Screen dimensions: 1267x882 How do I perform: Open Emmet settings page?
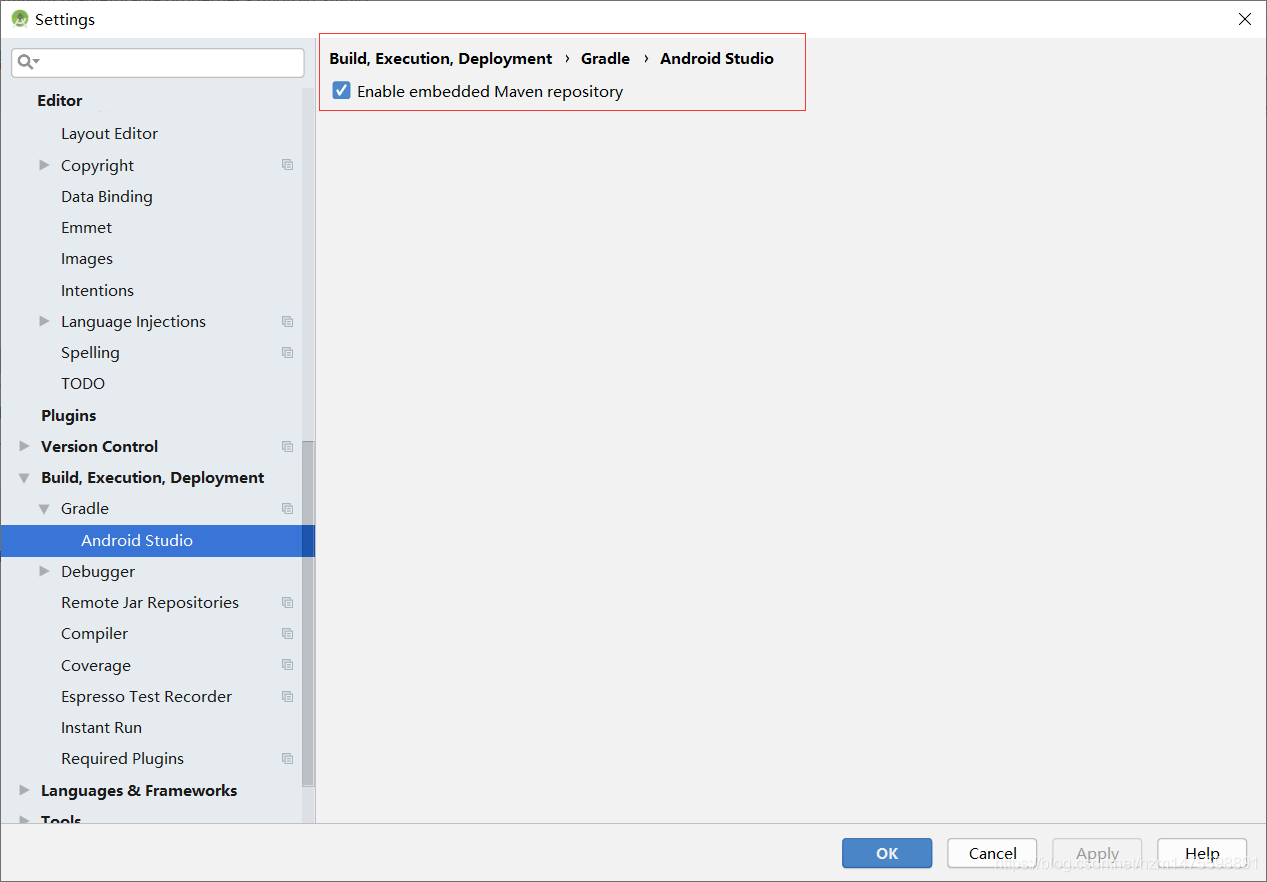87,227
